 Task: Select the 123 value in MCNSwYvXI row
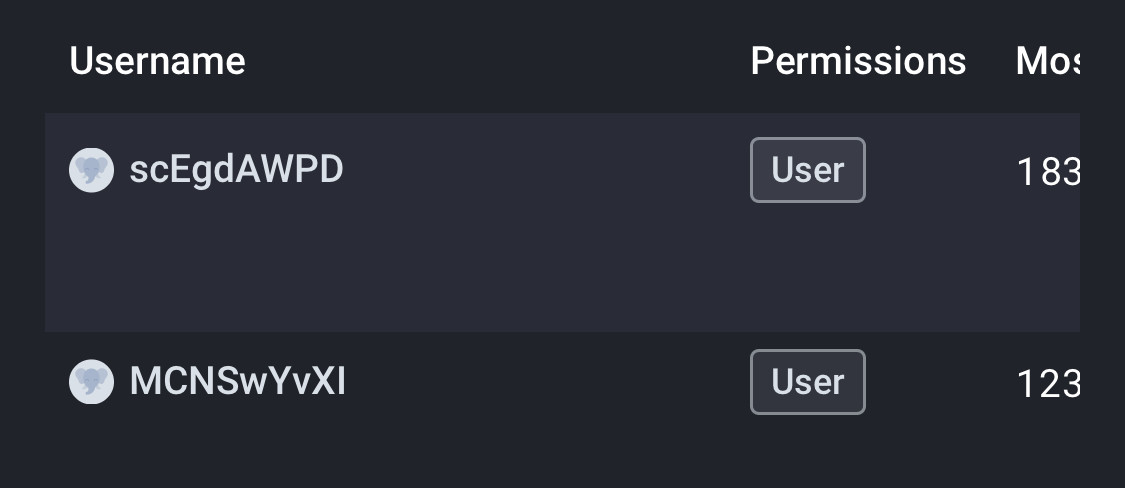1048,384
